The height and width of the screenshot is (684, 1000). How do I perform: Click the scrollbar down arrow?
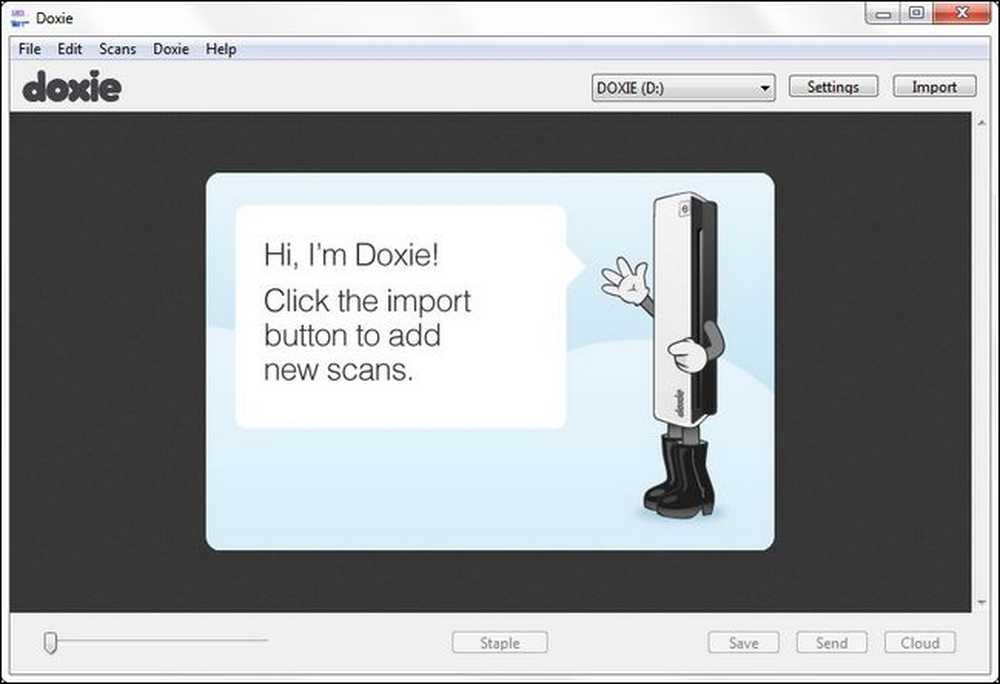(982, 602)
